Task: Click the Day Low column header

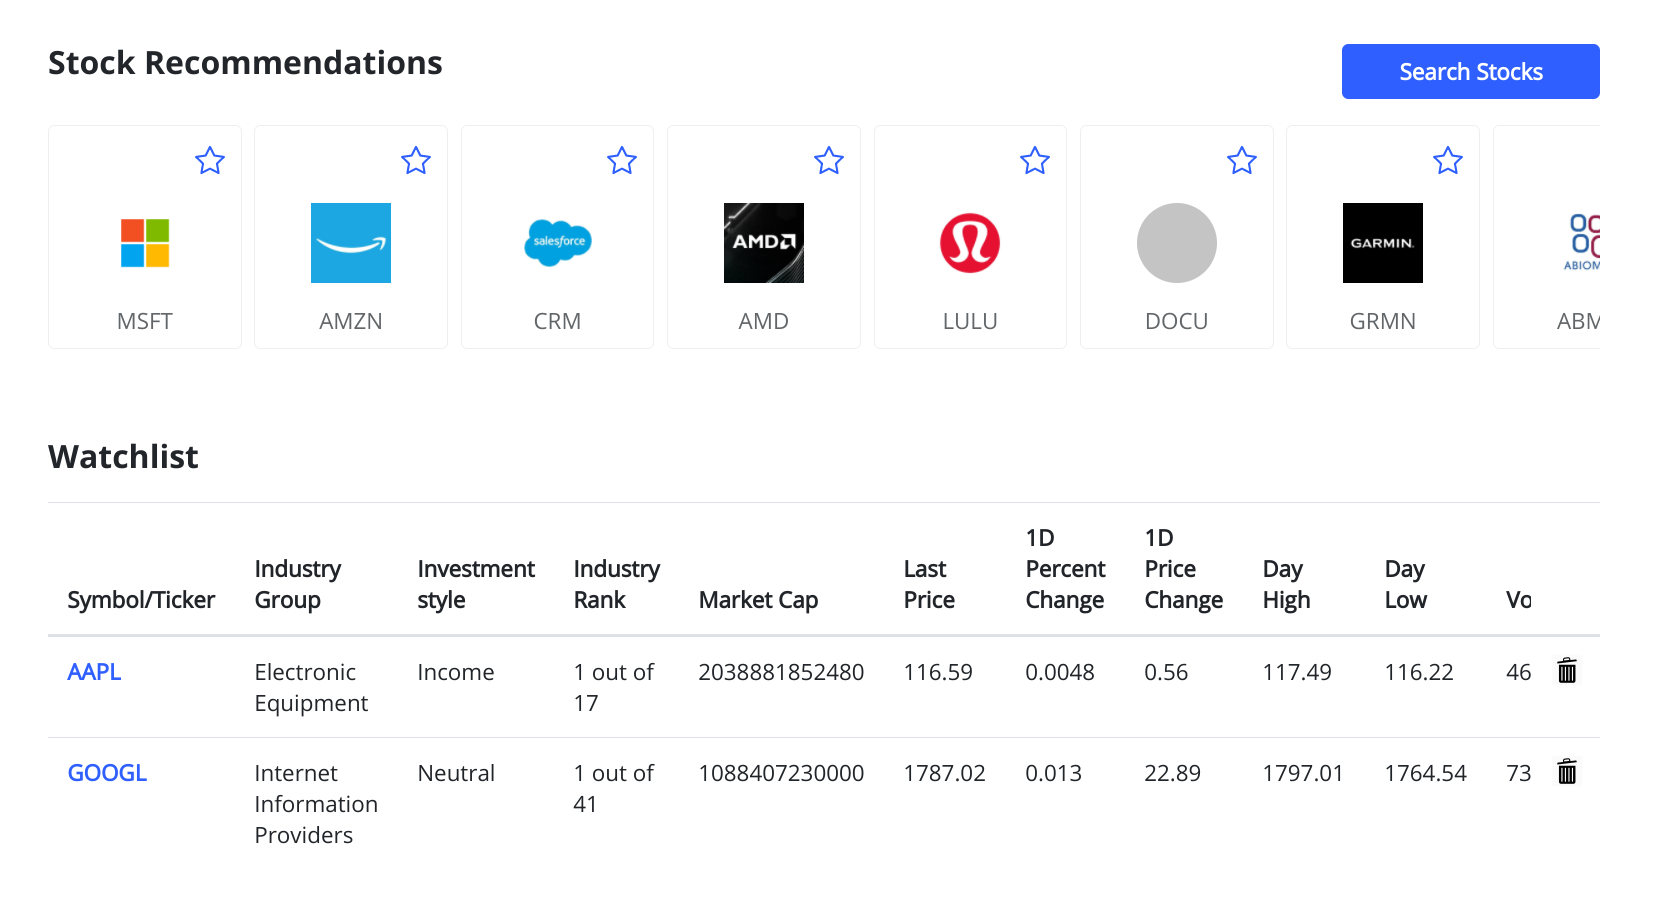Action: (1406, 584)
